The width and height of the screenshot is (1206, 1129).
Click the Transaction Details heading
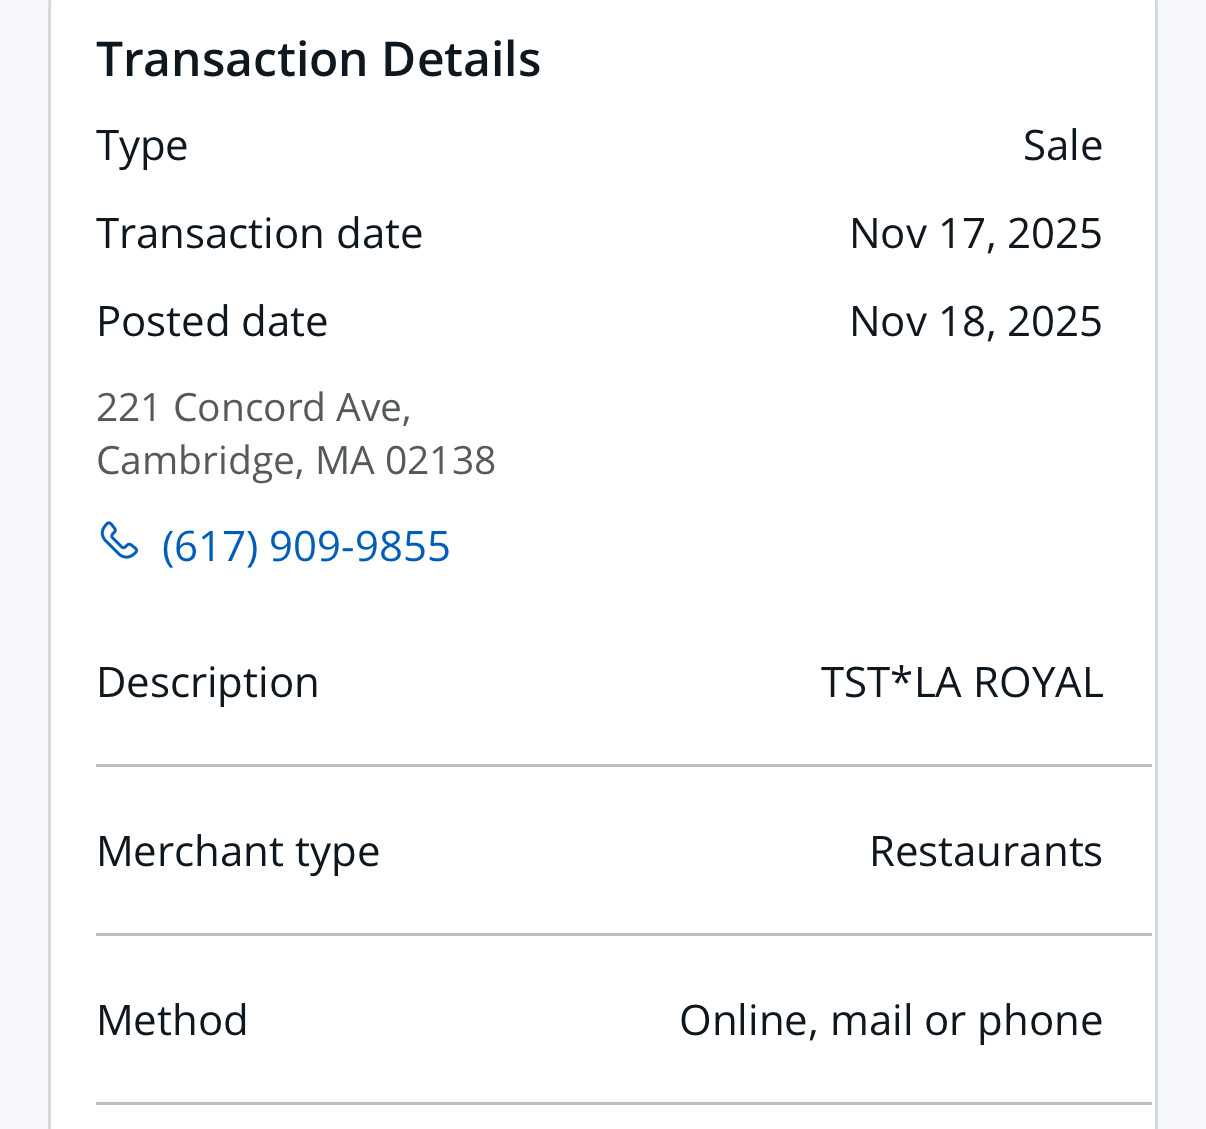tap(318, 59)
